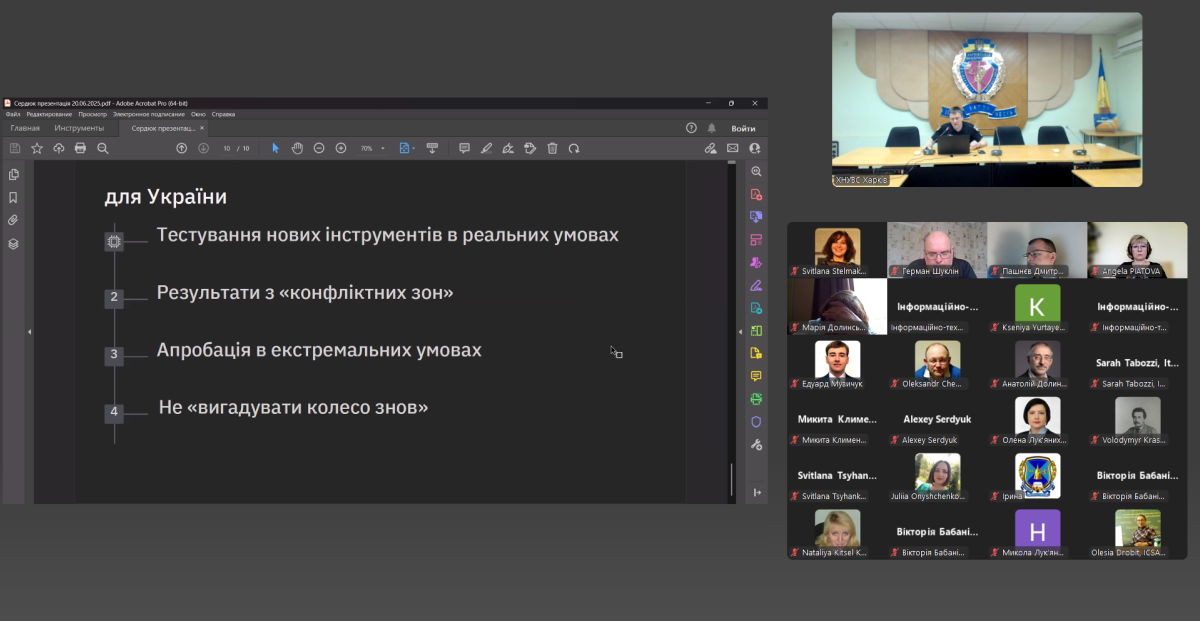This screenshot has height=621, width=1200.
Task: Open the bookmarks panel in left sidebar
Action: point(13,197)
